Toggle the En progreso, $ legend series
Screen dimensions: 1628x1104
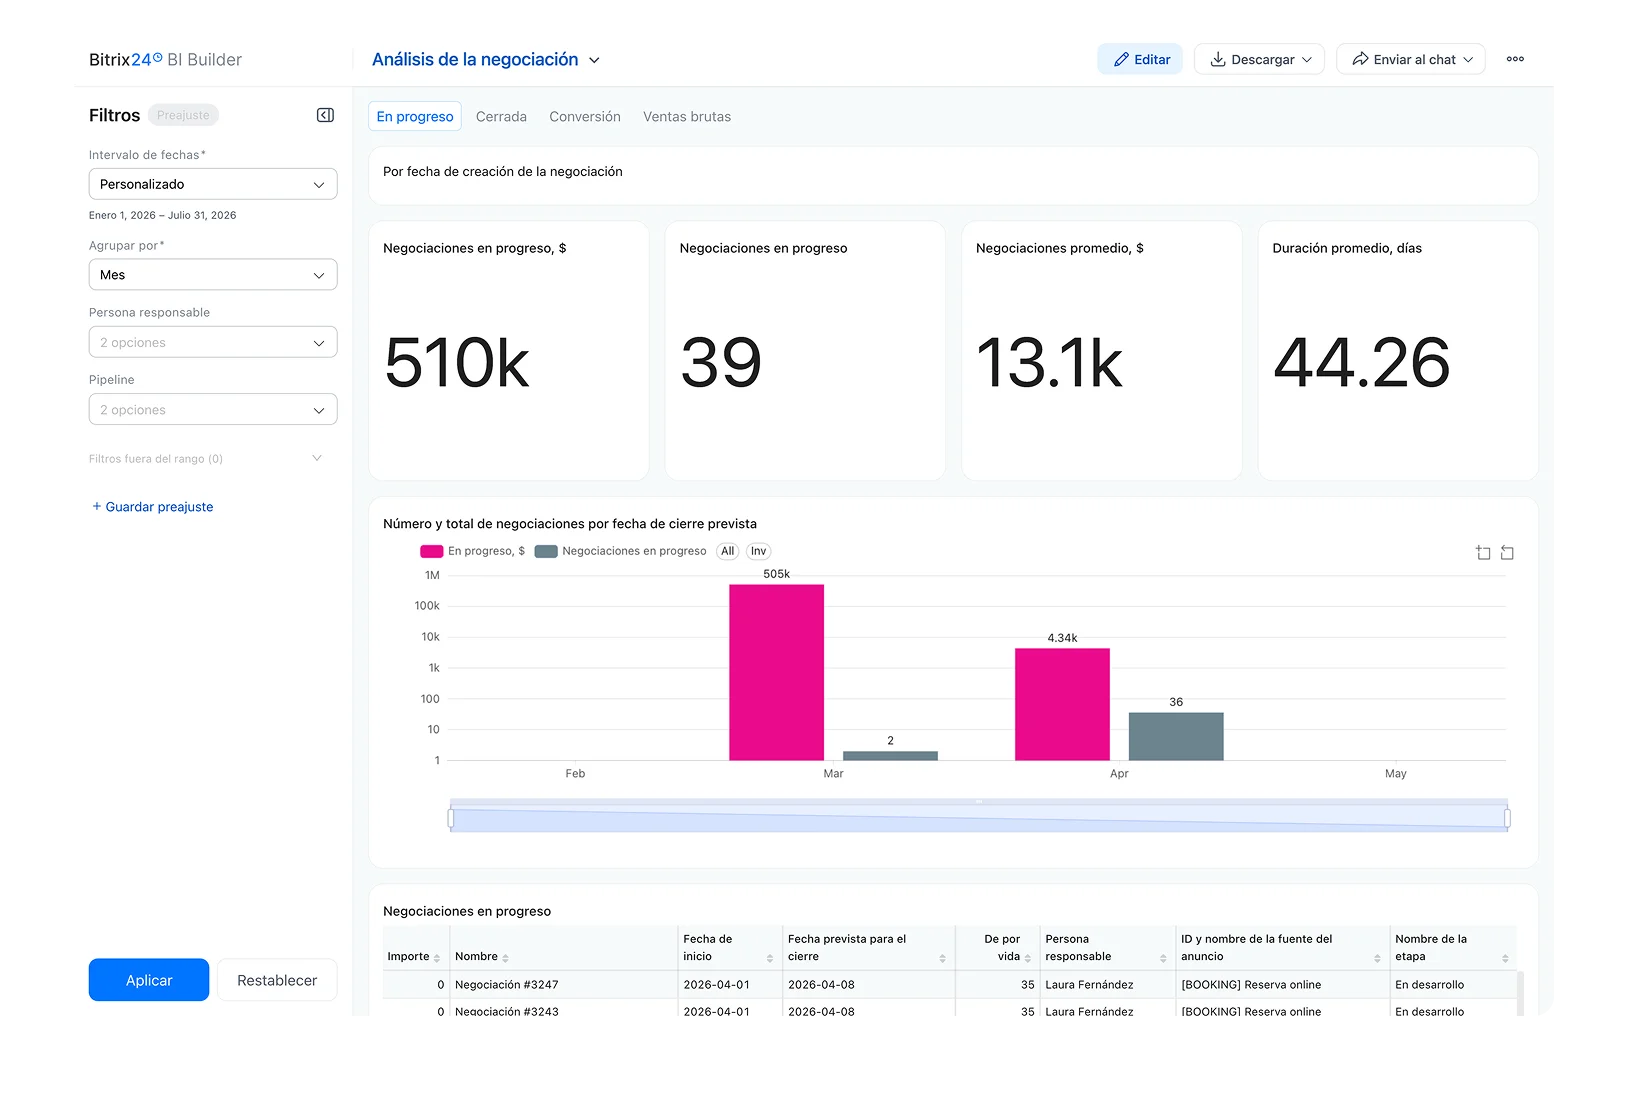(472, 551)
